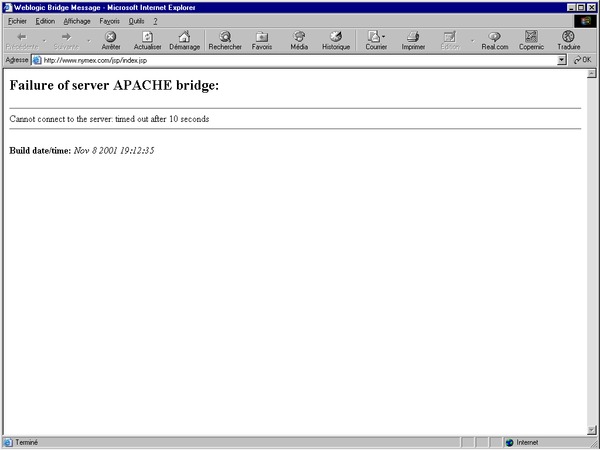
Task: Open the Rechercher search pane
Action: (225, 41)
